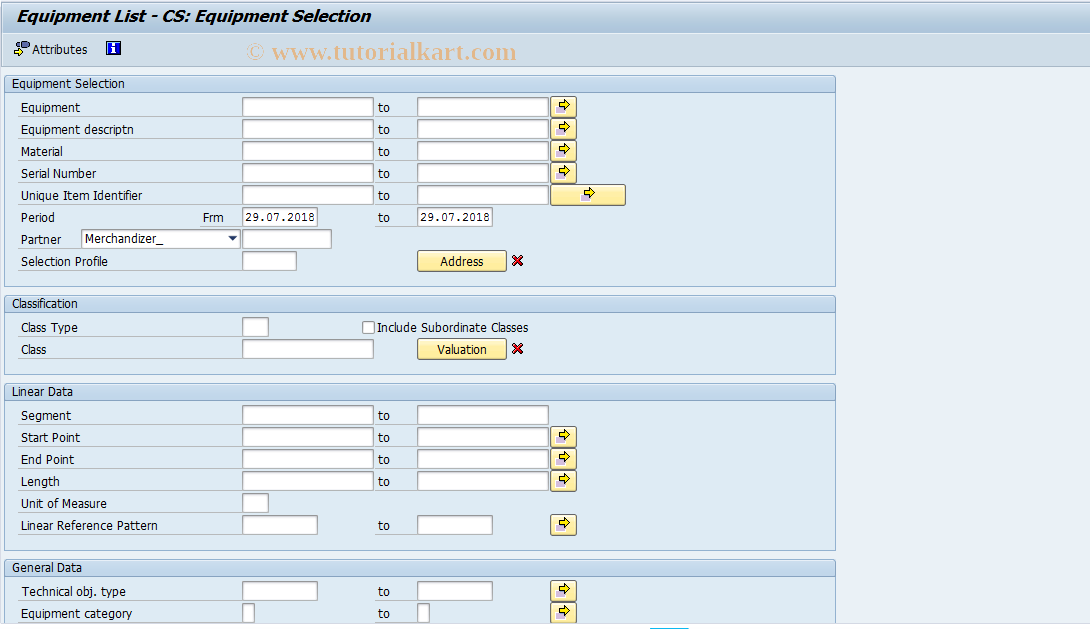Open multiple selection for Equipment descriptn
Screen dimensions: 1090x629
[563, 129]
